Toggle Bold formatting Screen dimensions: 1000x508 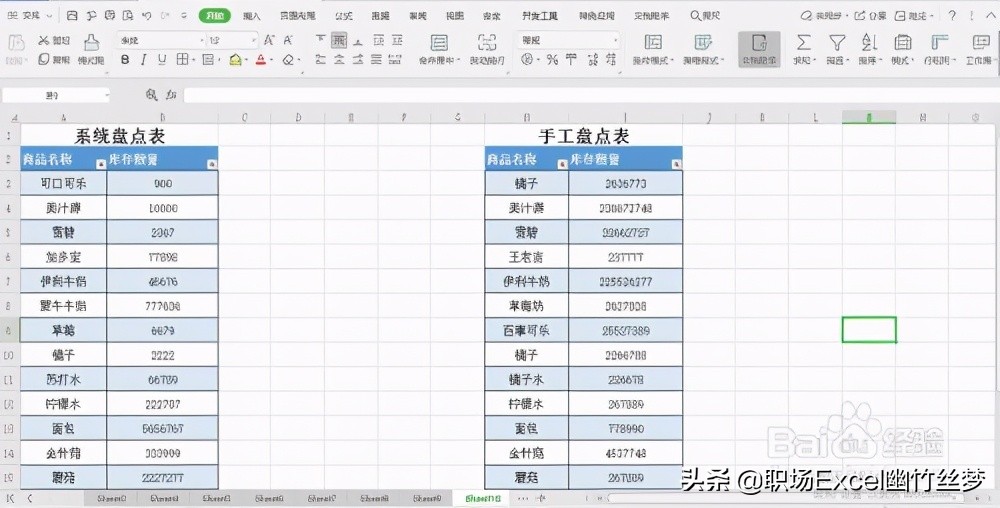(125, 59)
